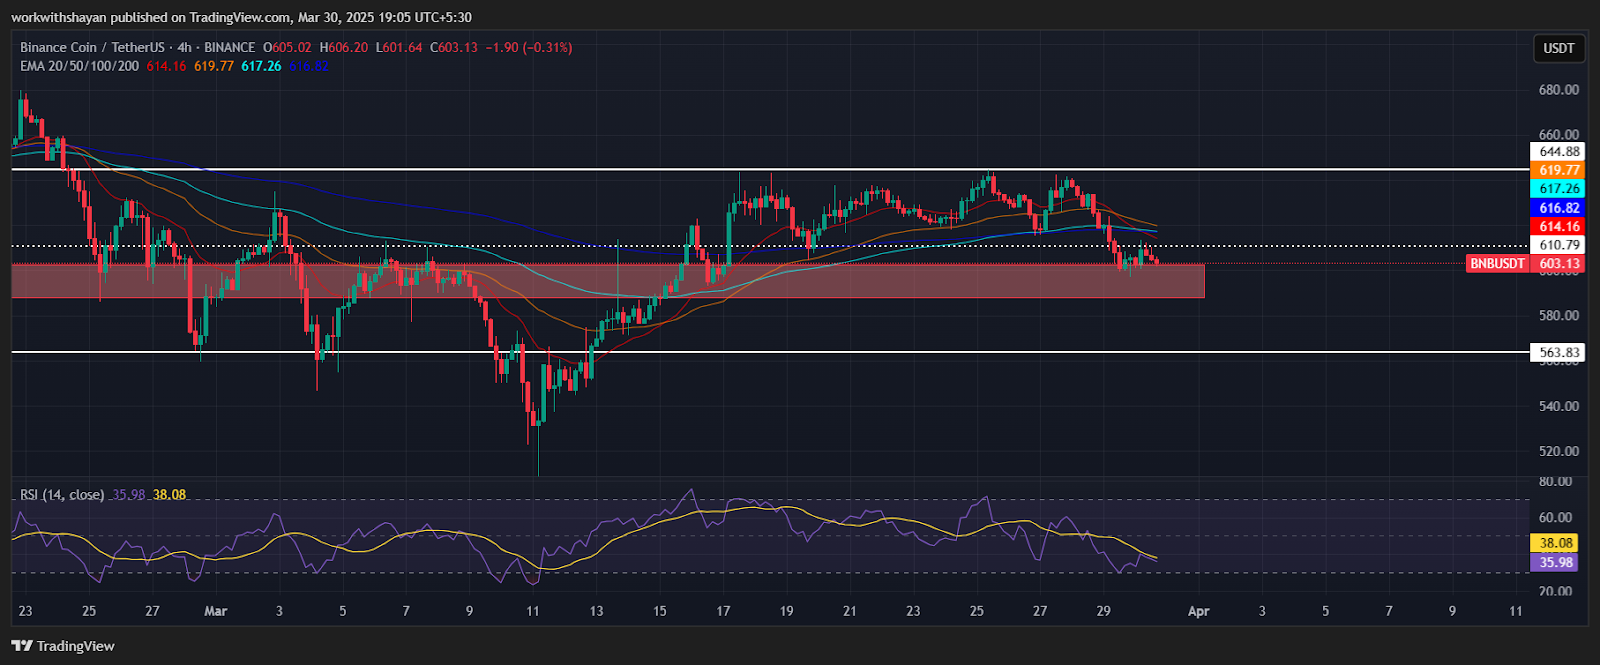Click the red 614.16 EMA price label

point(1558,227)
